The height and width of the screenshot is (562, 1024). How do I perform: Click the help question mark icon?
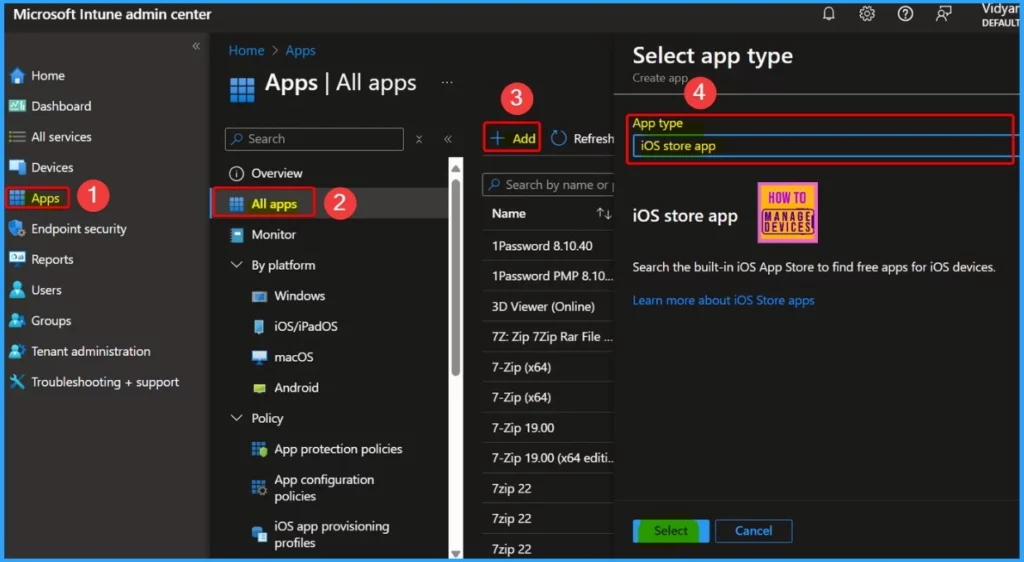(x=905, y=14)
